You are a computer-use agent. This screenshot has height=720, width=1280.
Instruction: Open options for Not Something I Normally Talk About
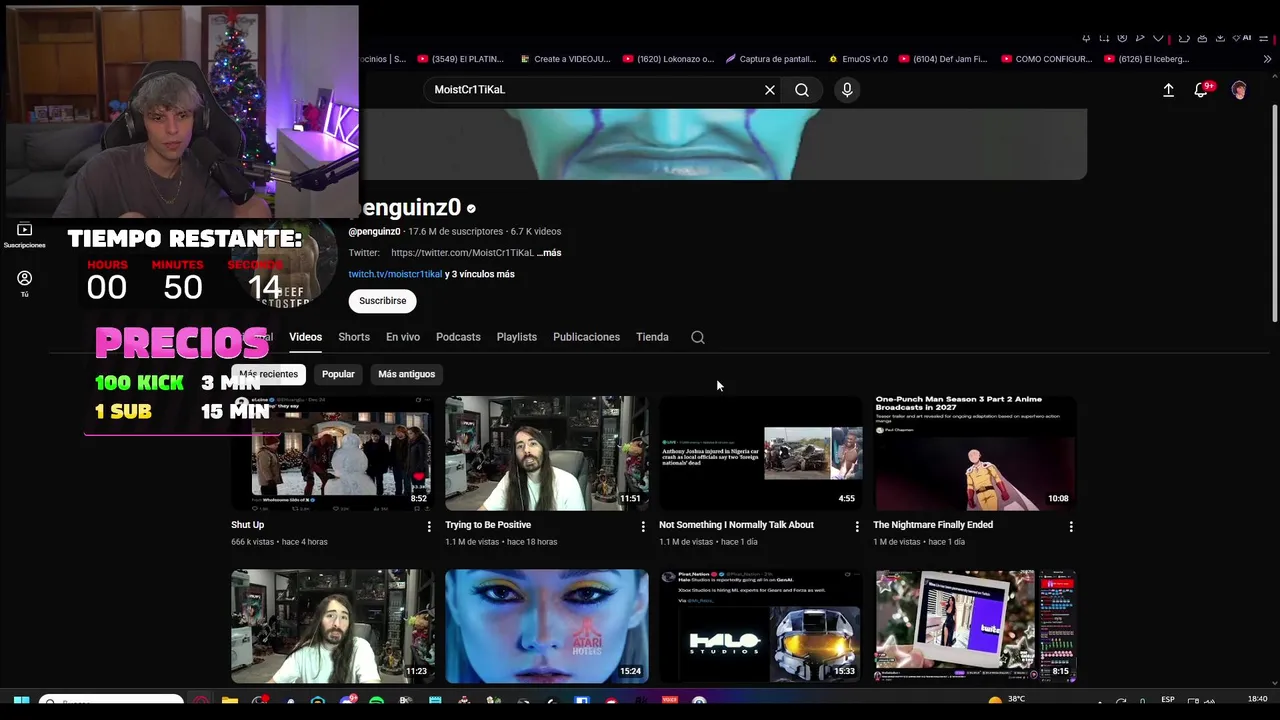857,526
